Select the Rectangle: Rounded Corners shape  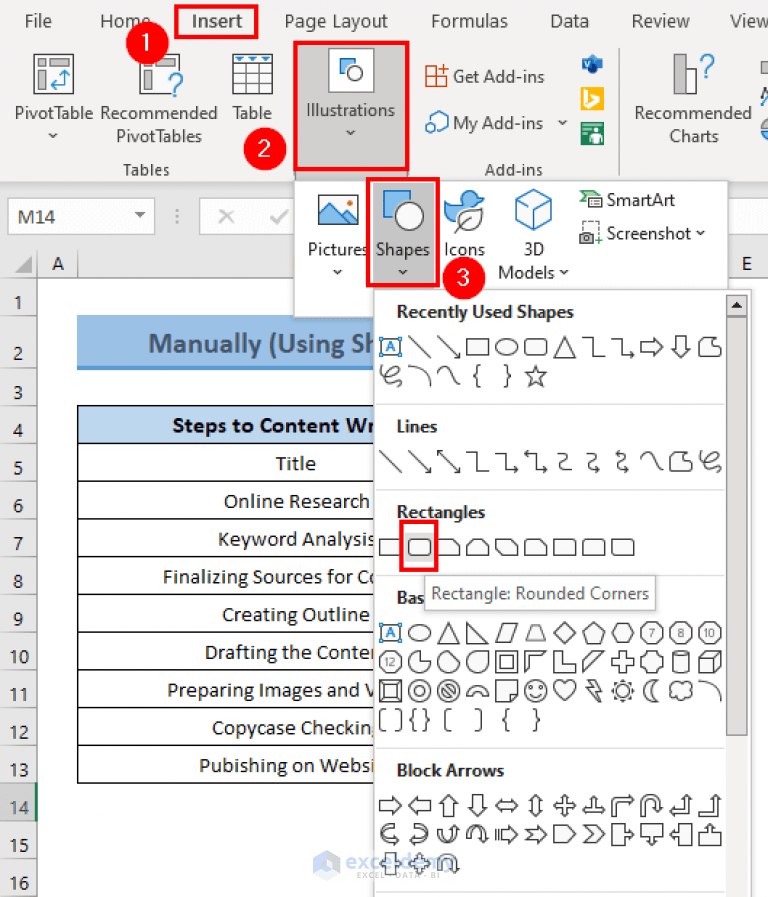pos(418,547)
